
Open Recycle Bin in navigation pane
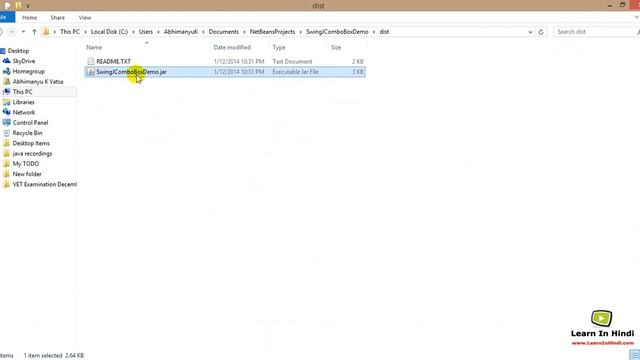[x=27, y=133]
